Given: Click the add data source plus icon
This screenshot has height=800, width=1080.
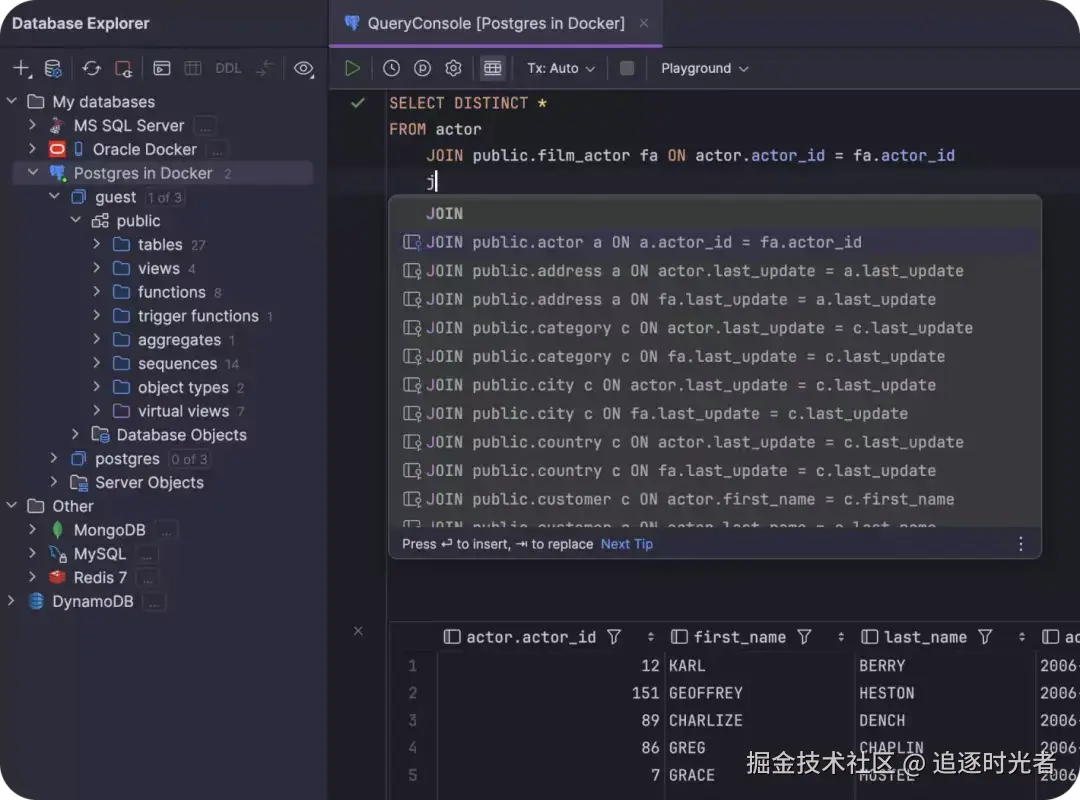Looking at the screenshot, I should point(21,68).
